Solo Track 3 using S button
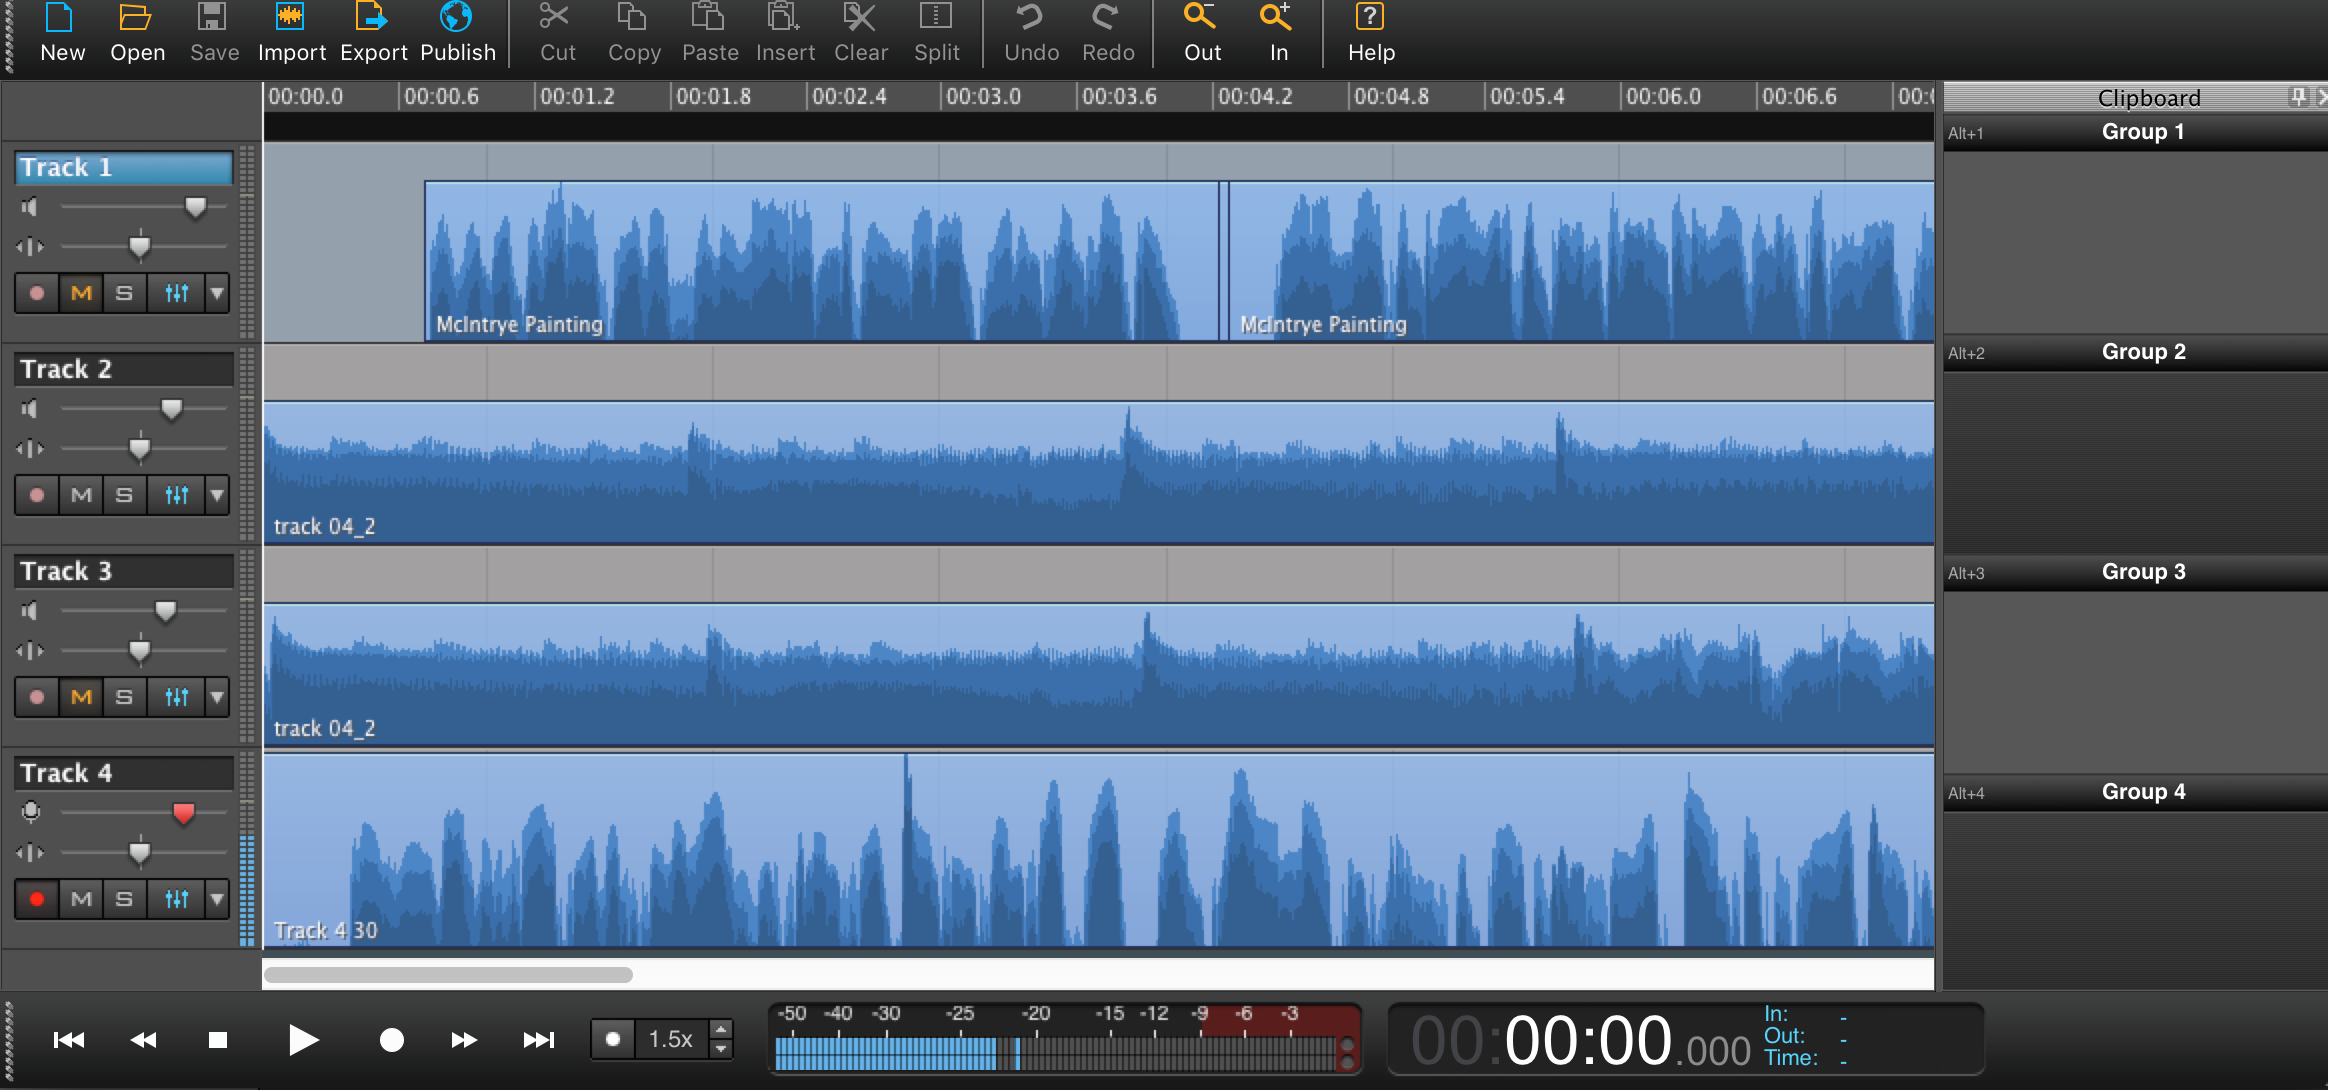 click(x=124, y=697)
